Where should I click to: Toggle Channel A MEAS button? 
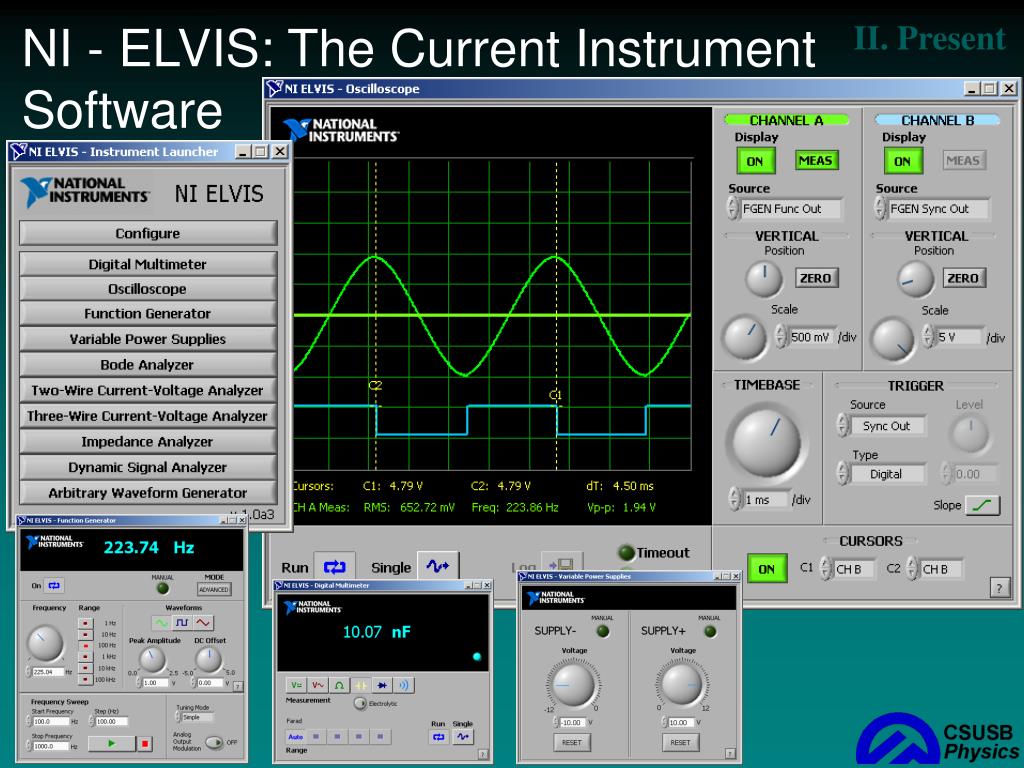click(x=816, y=161)
